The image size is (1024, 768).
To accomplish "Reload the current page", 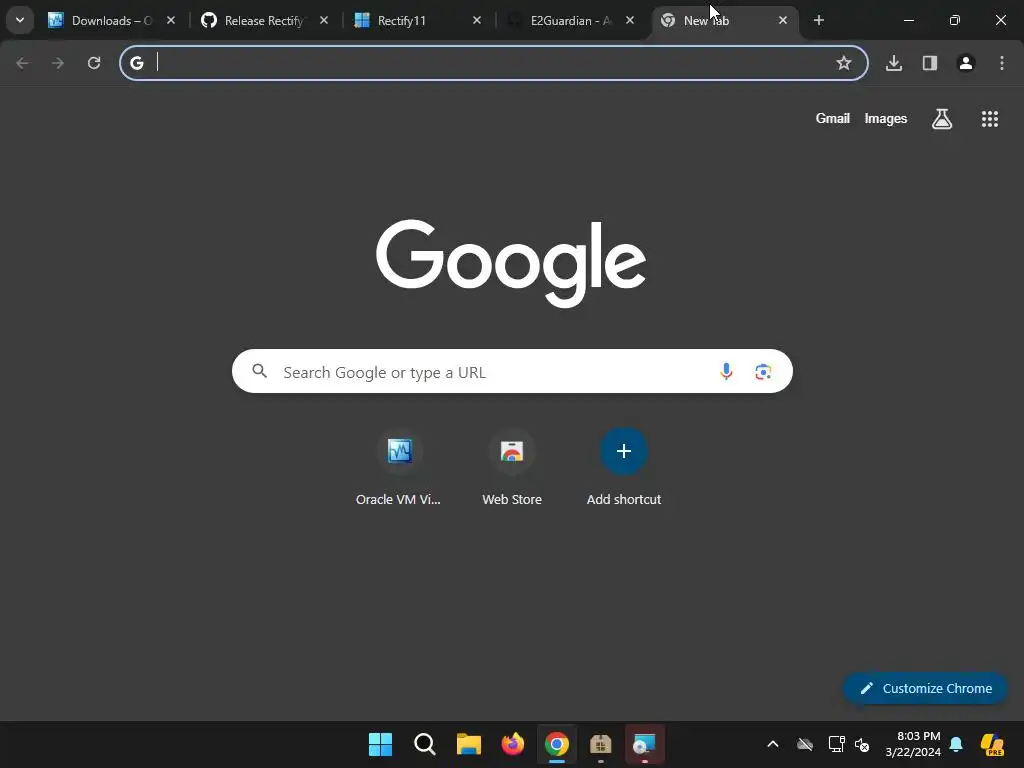I will click(x=94, y=63).
